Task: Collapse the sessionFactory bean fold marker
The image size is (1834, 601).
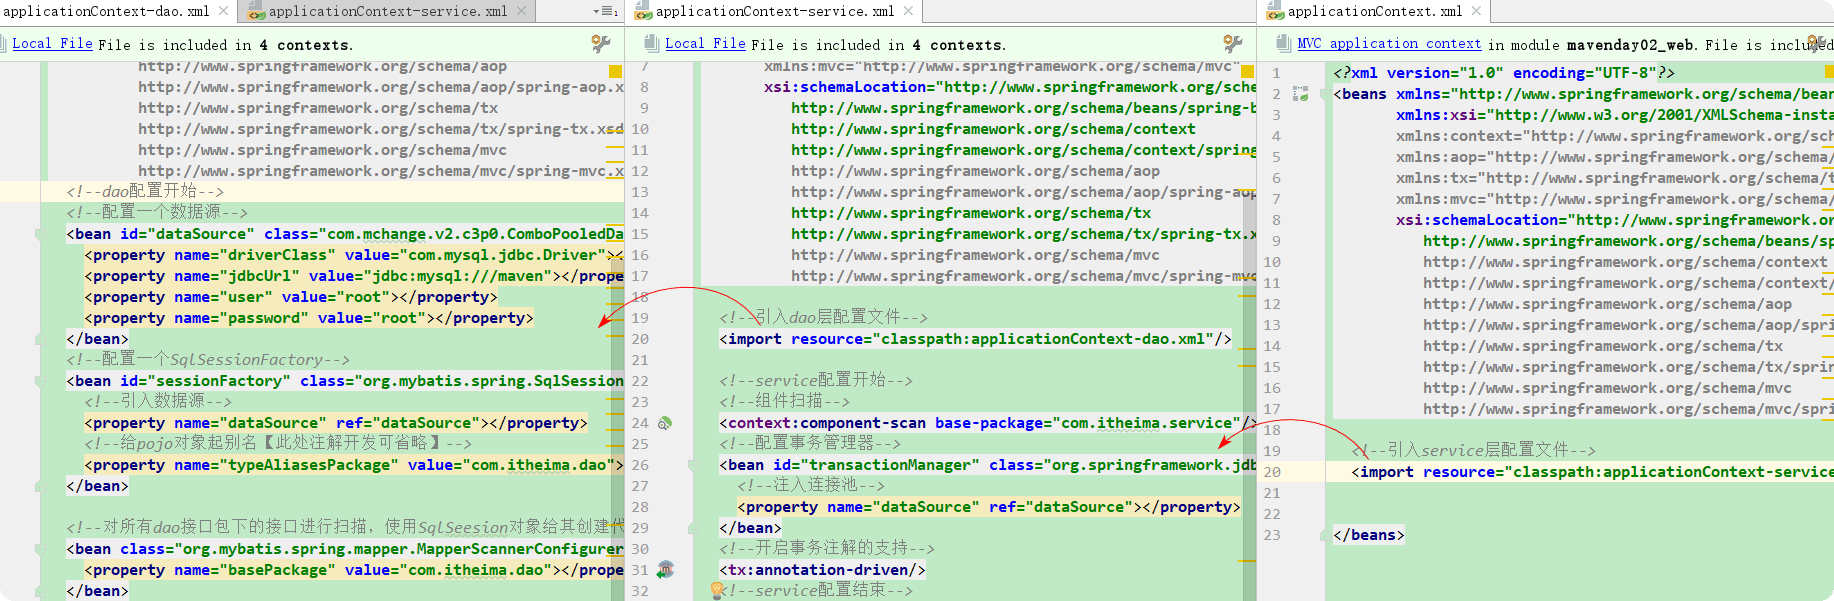Action: tap(40, 381)
